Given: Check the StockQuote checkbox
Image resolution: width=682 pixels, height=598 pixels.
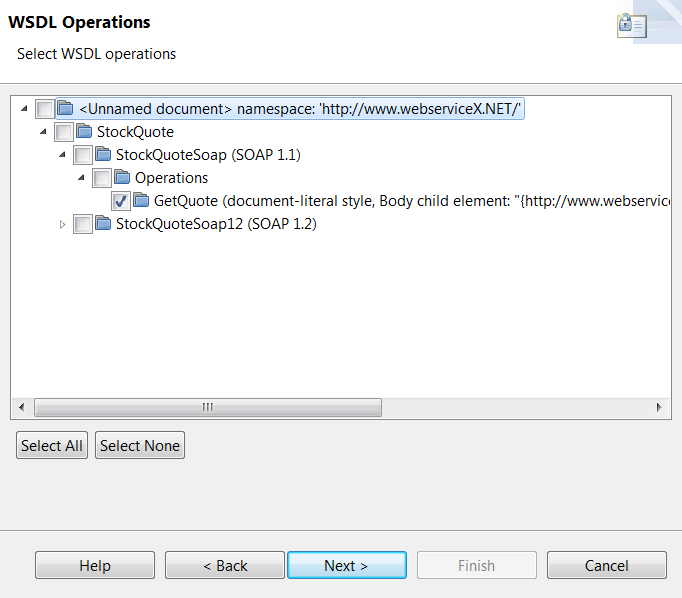Looking at the screenshot, I should click(64, 132).
